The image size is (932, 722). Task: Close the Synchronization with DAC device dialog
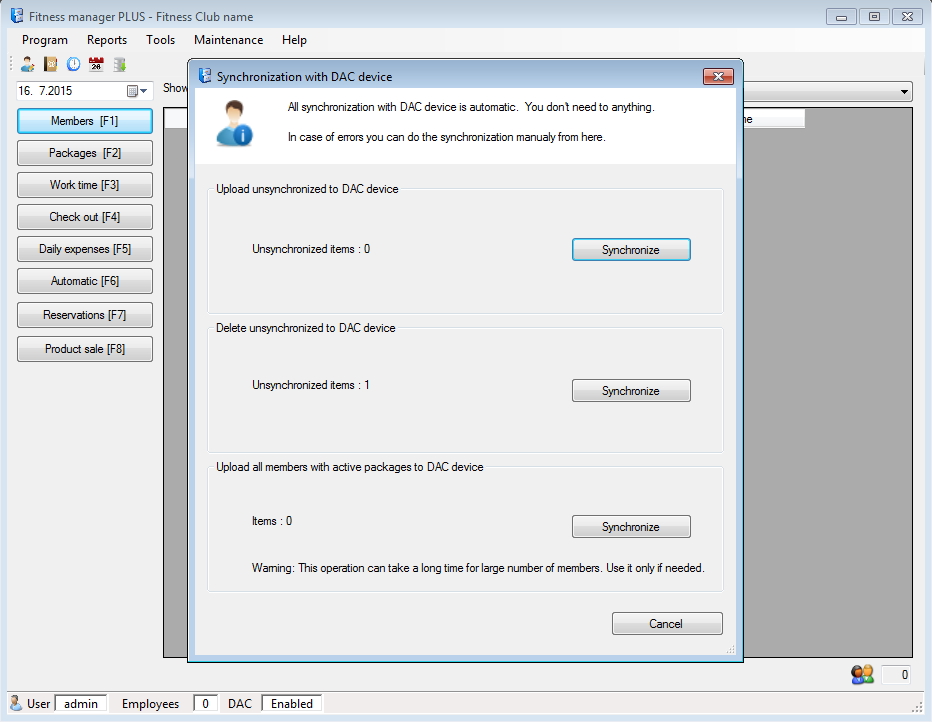718,77
